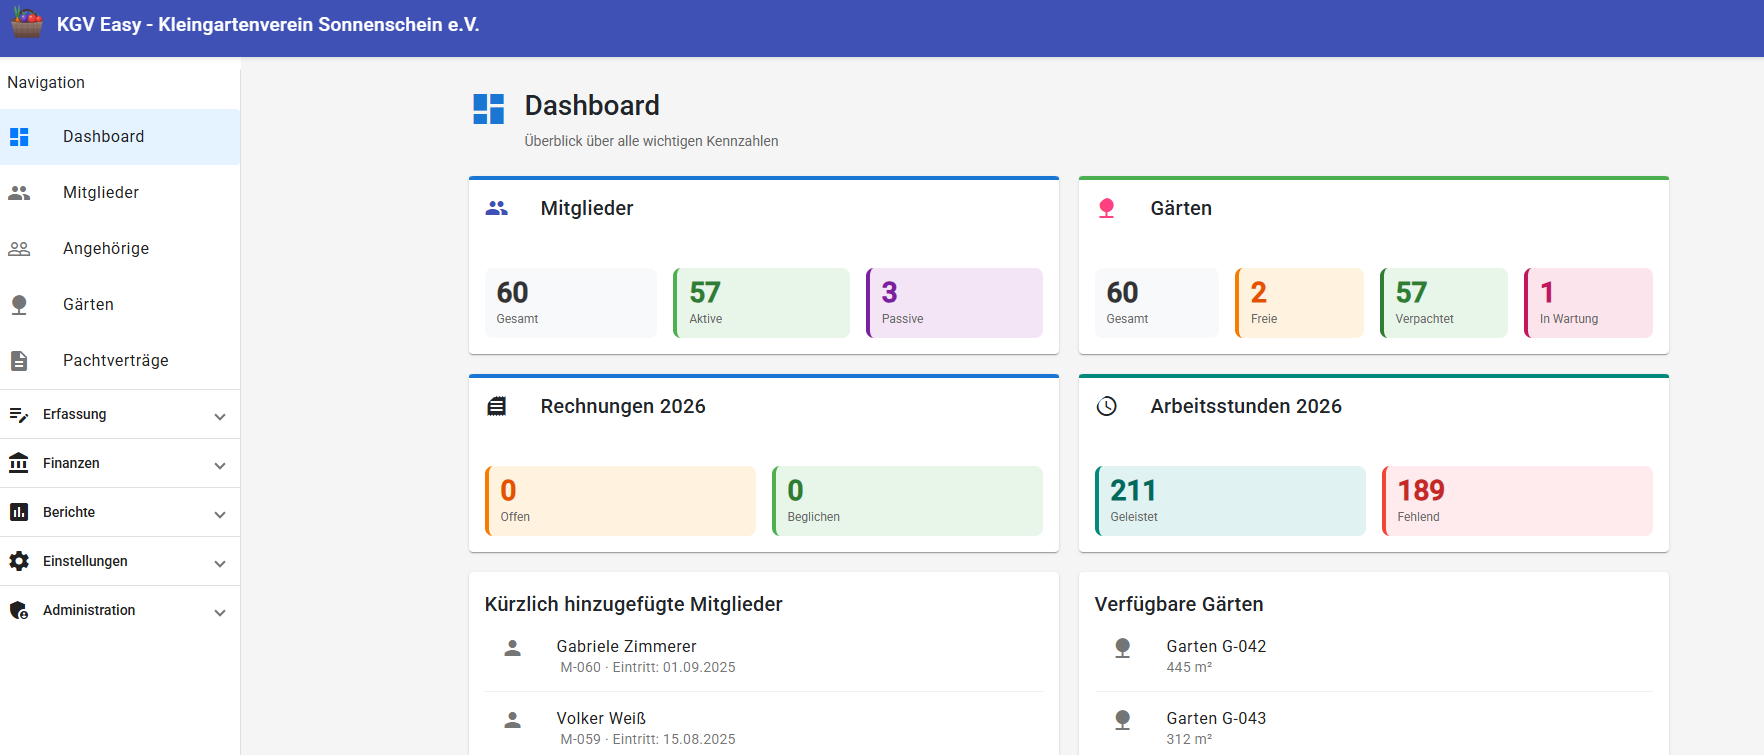The width and height of the screenshot is (1764, 755).
Task: Click the Kürzlich hinzugefügte Mitglieder heading
Action: (x=634, y=604)
